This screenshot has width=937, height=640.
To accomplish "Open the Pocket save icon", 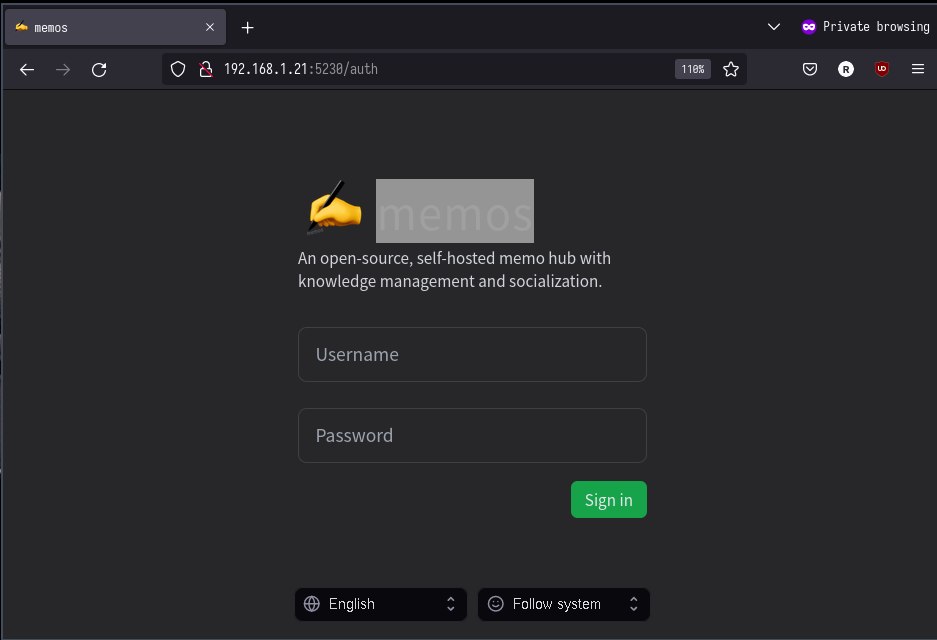I will (x=810, y=69).
